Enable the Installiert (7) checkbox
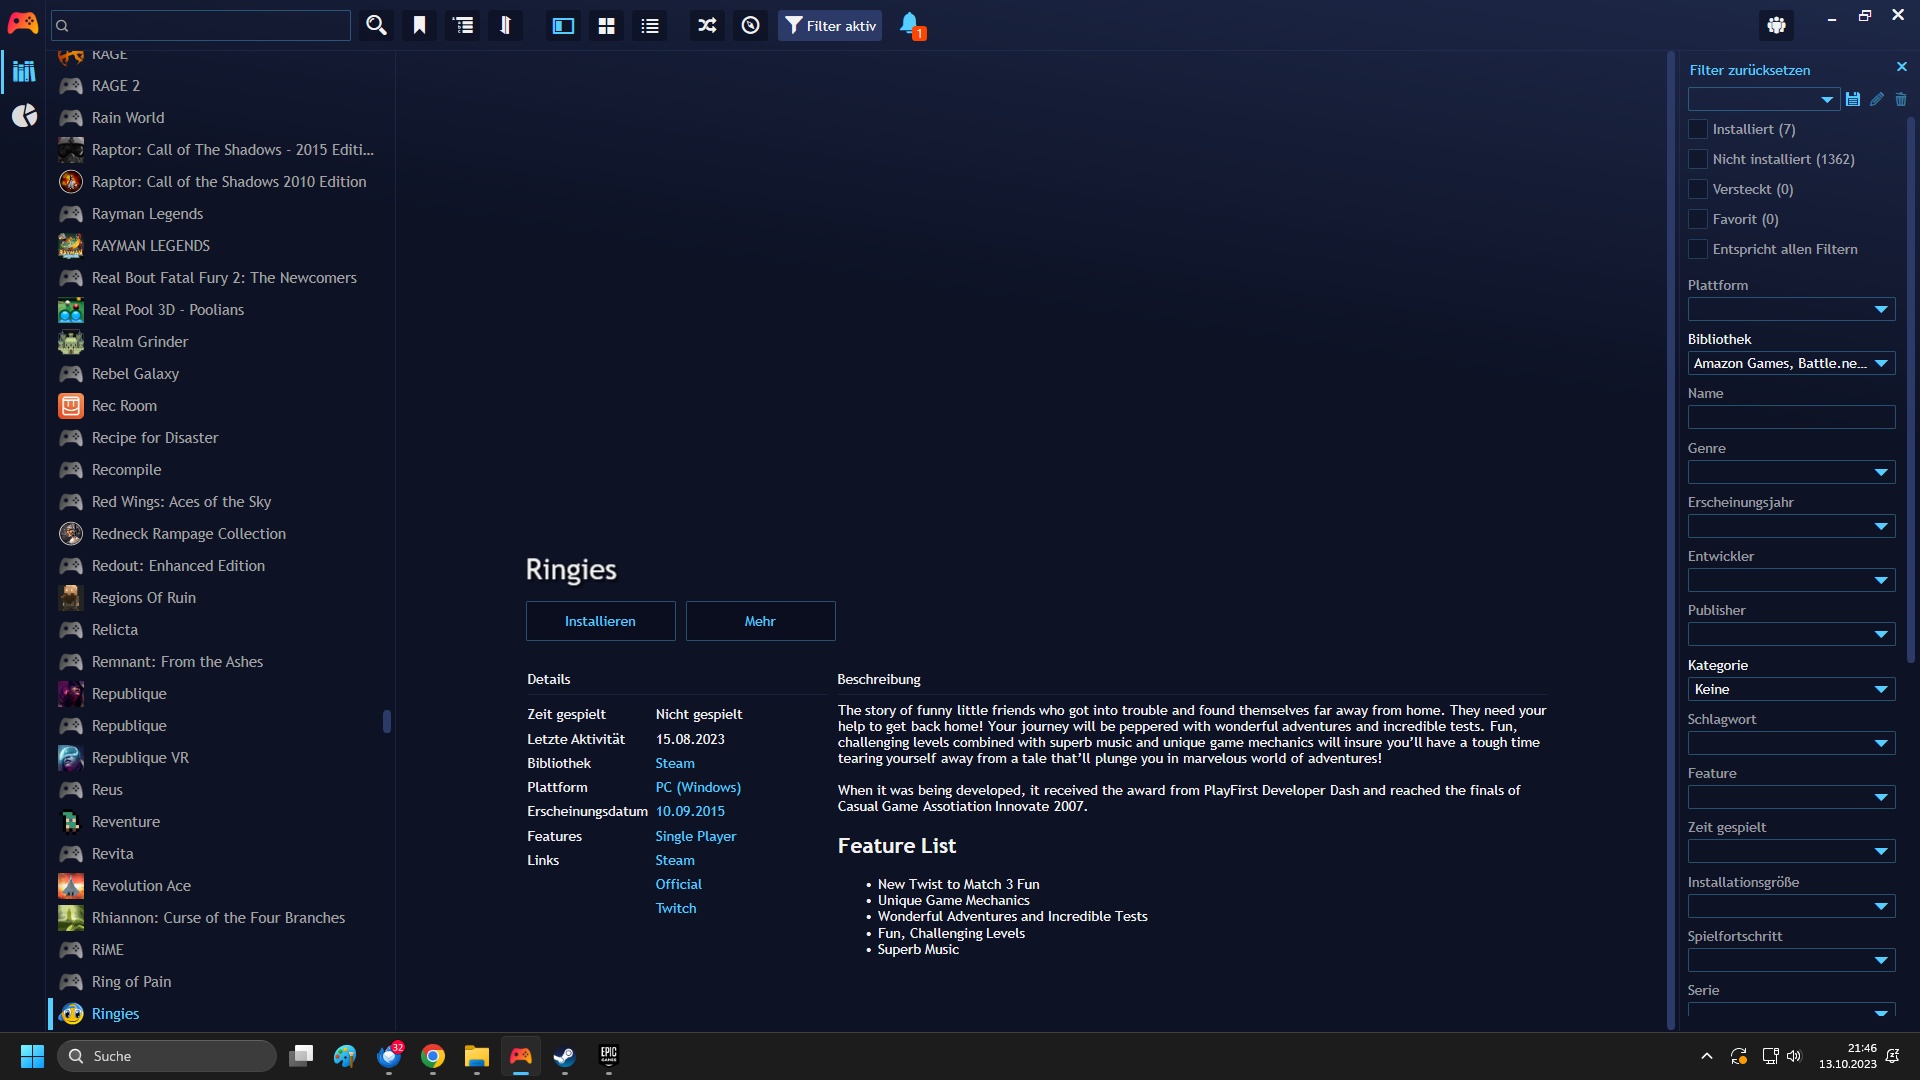The width and height of the screenshot is (1920, 1080). 1697,129
